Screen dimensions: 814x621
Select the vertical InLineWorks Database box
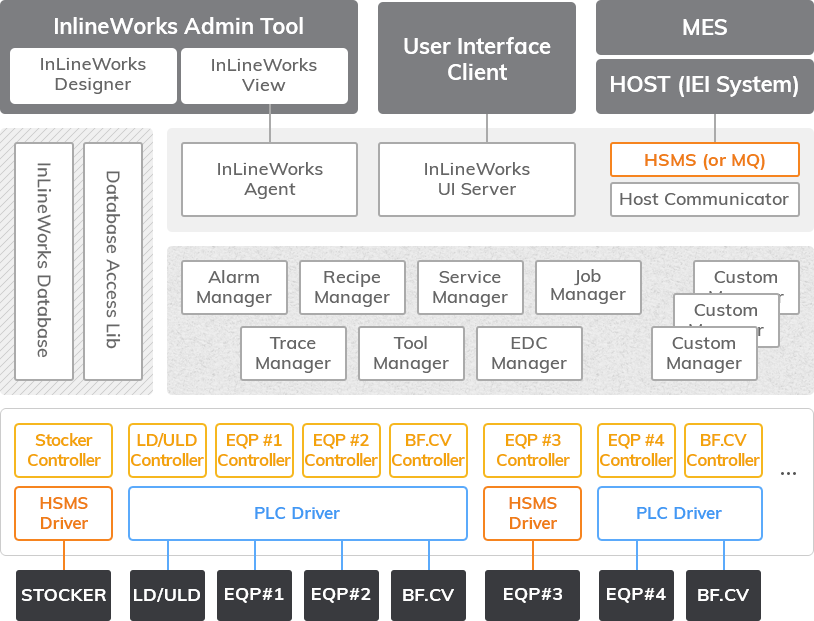(44, 260)
